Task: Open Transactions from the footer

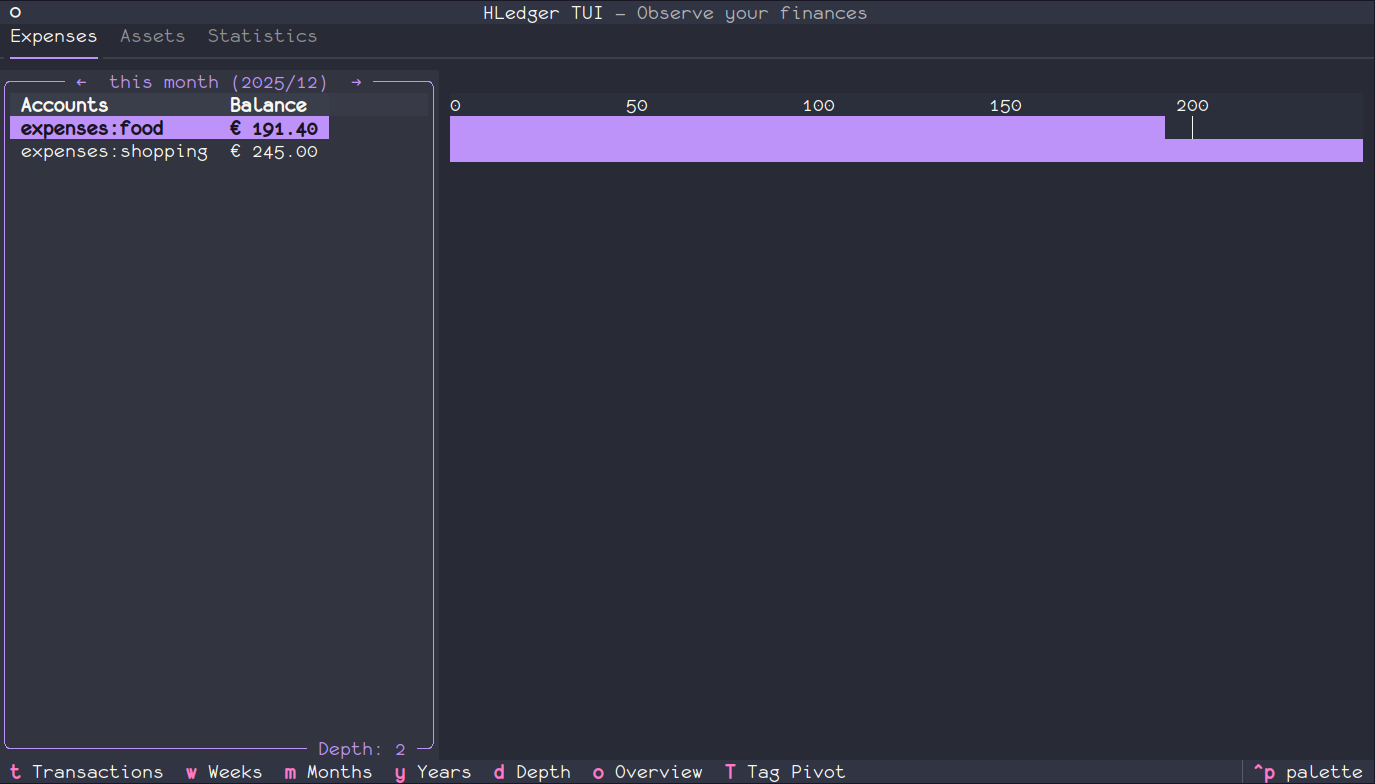Action: pyautogui.click(x=87, y=772)
